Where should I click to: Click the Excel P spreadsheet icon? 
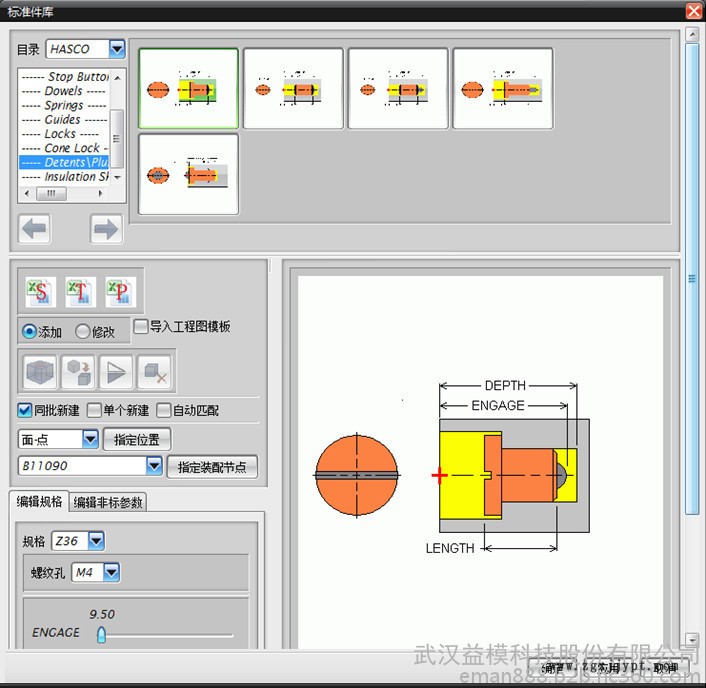pos(120,292)
